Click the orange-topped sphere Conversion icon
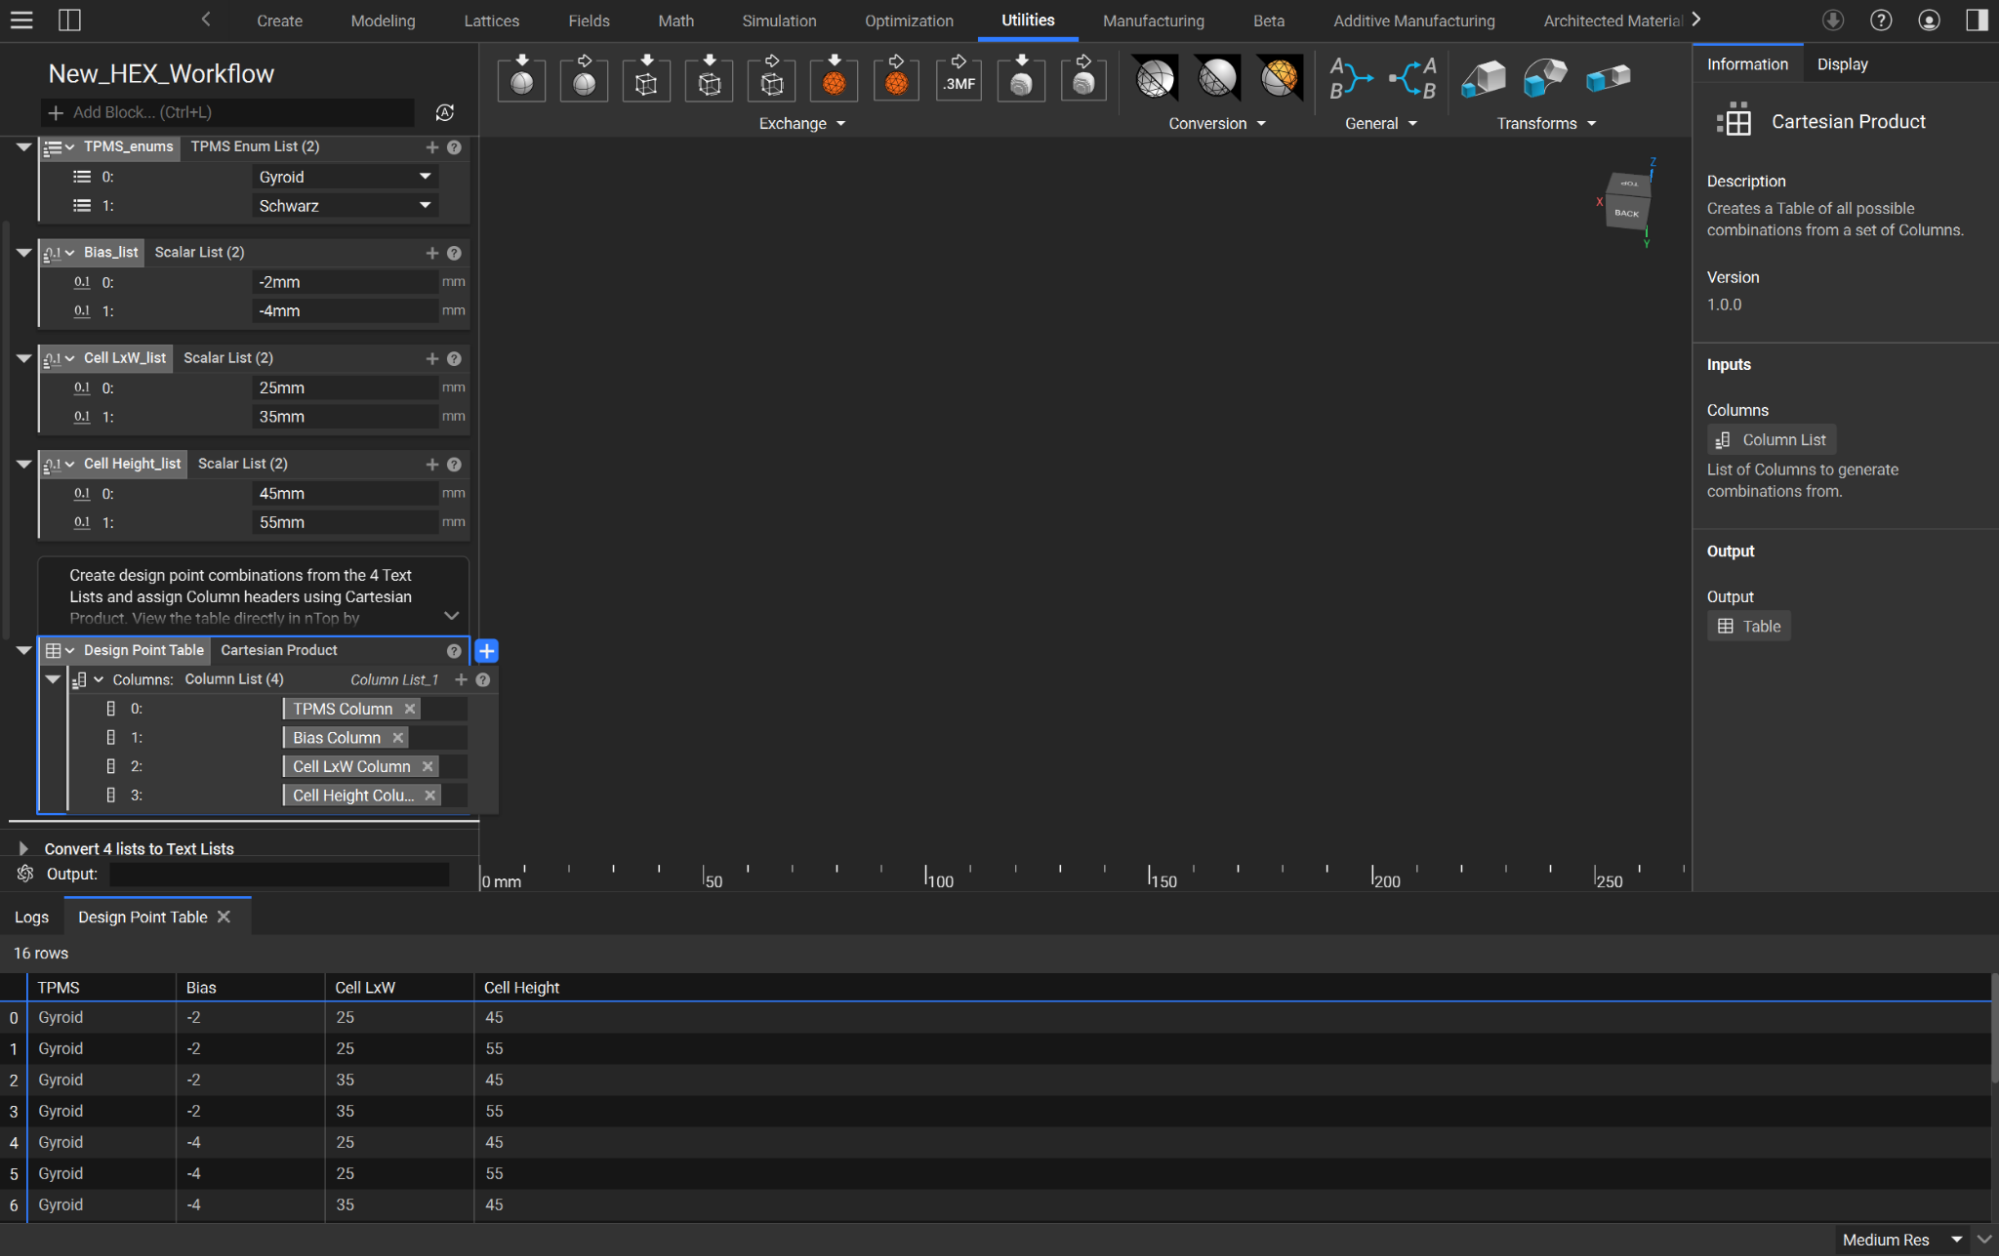 (x=1279, y=77)
